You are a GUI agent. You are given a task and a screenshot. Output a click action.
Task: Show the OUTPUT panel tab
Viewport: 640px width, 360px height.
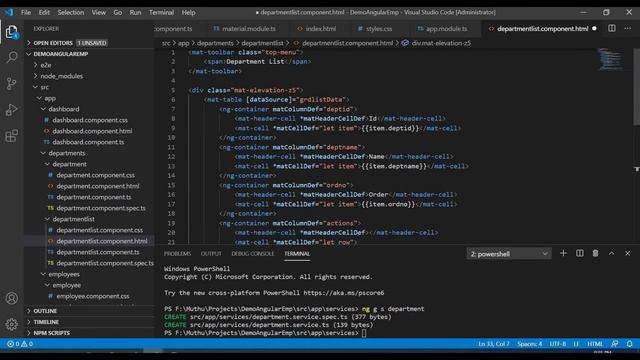pos(211,253)
